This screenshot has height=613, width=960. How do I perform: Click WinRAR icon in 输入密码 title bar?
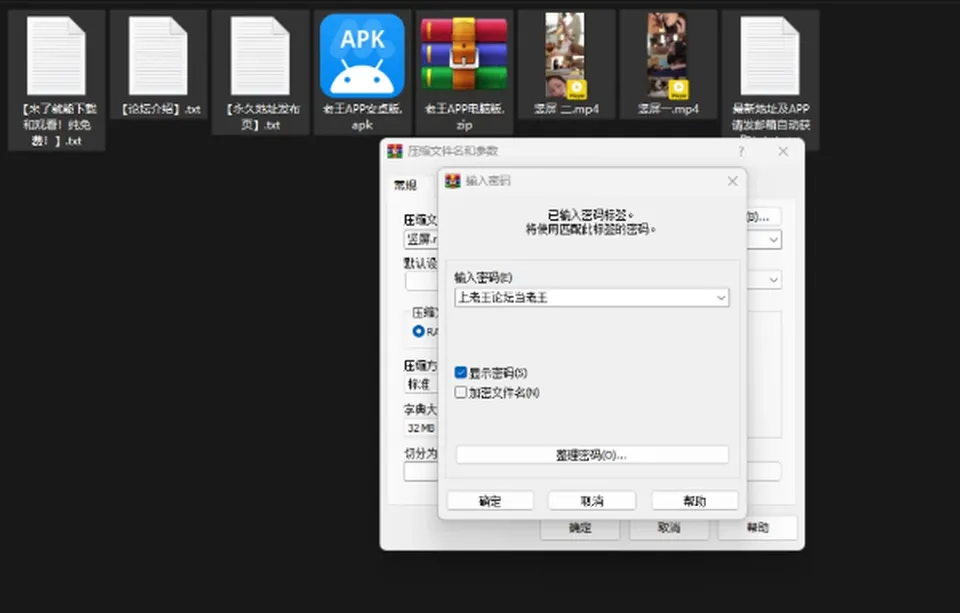[452, 181]
